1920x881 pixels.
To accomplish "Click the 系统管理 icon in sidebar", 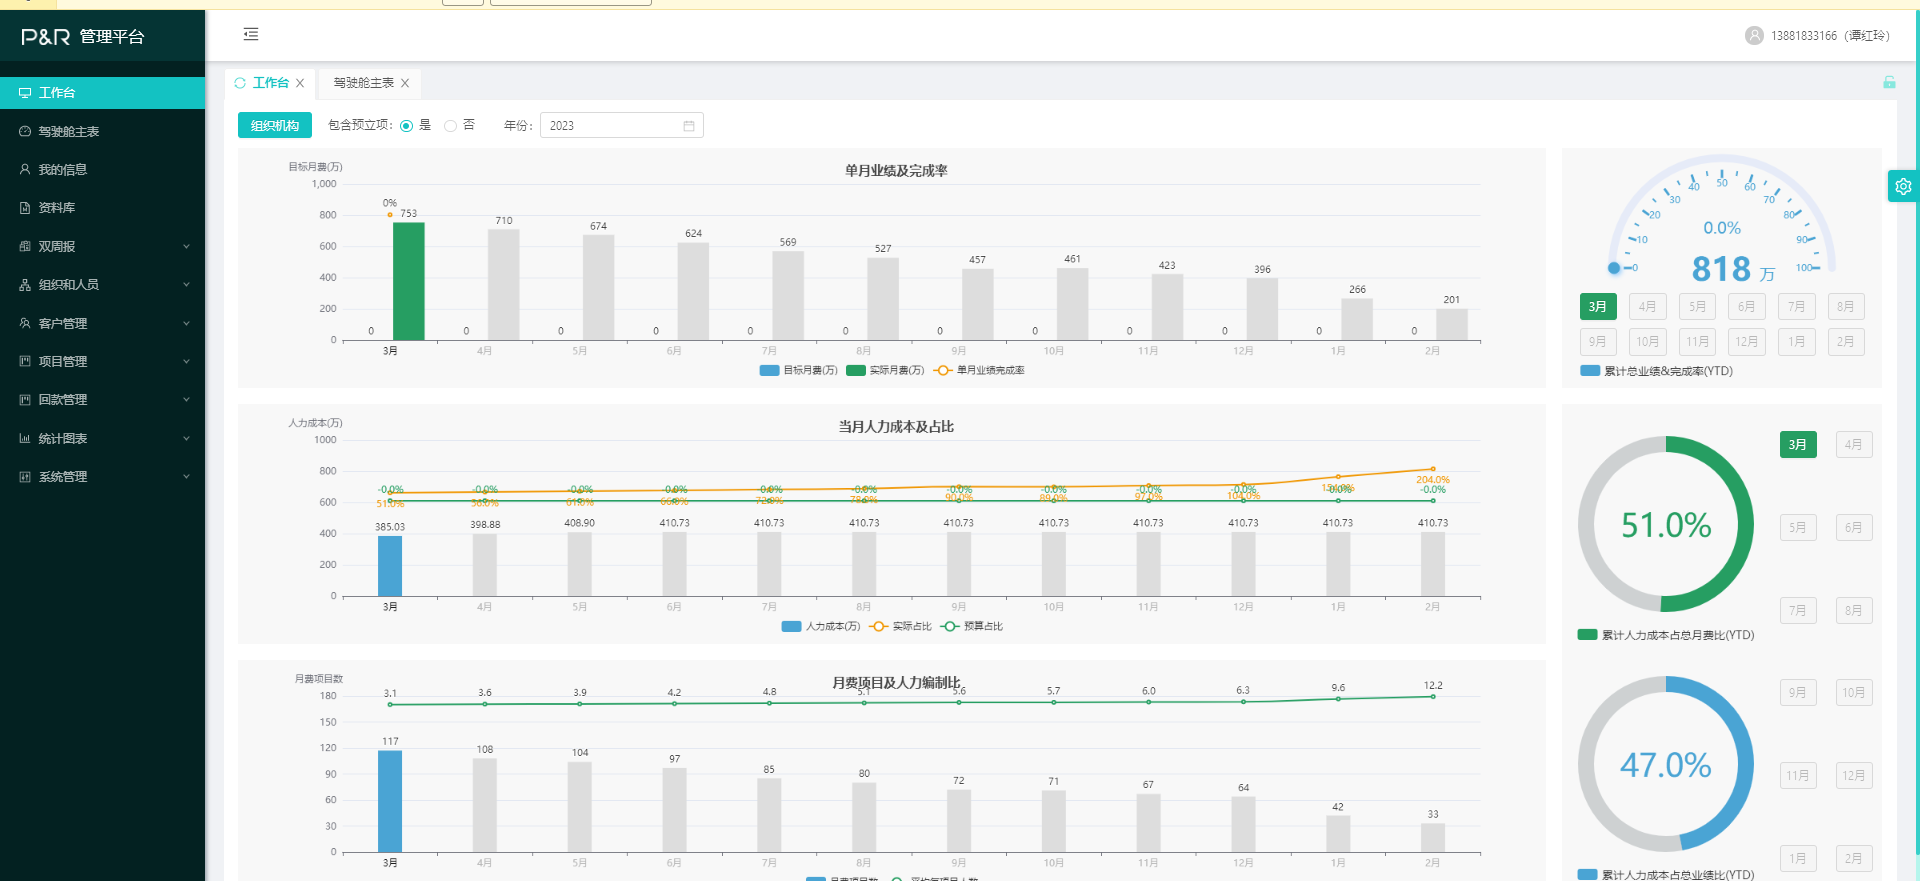I will pos(25,477).
